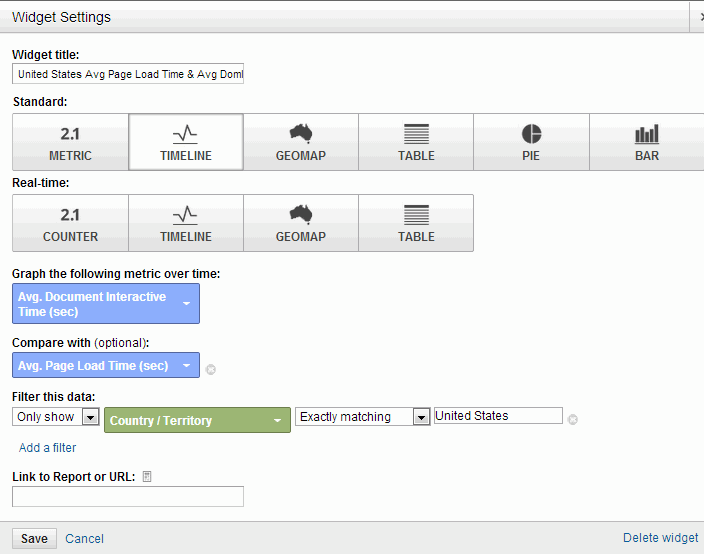
Task: Open the Avg. Document Interactive Time metric dropdown
Action: 106,303
